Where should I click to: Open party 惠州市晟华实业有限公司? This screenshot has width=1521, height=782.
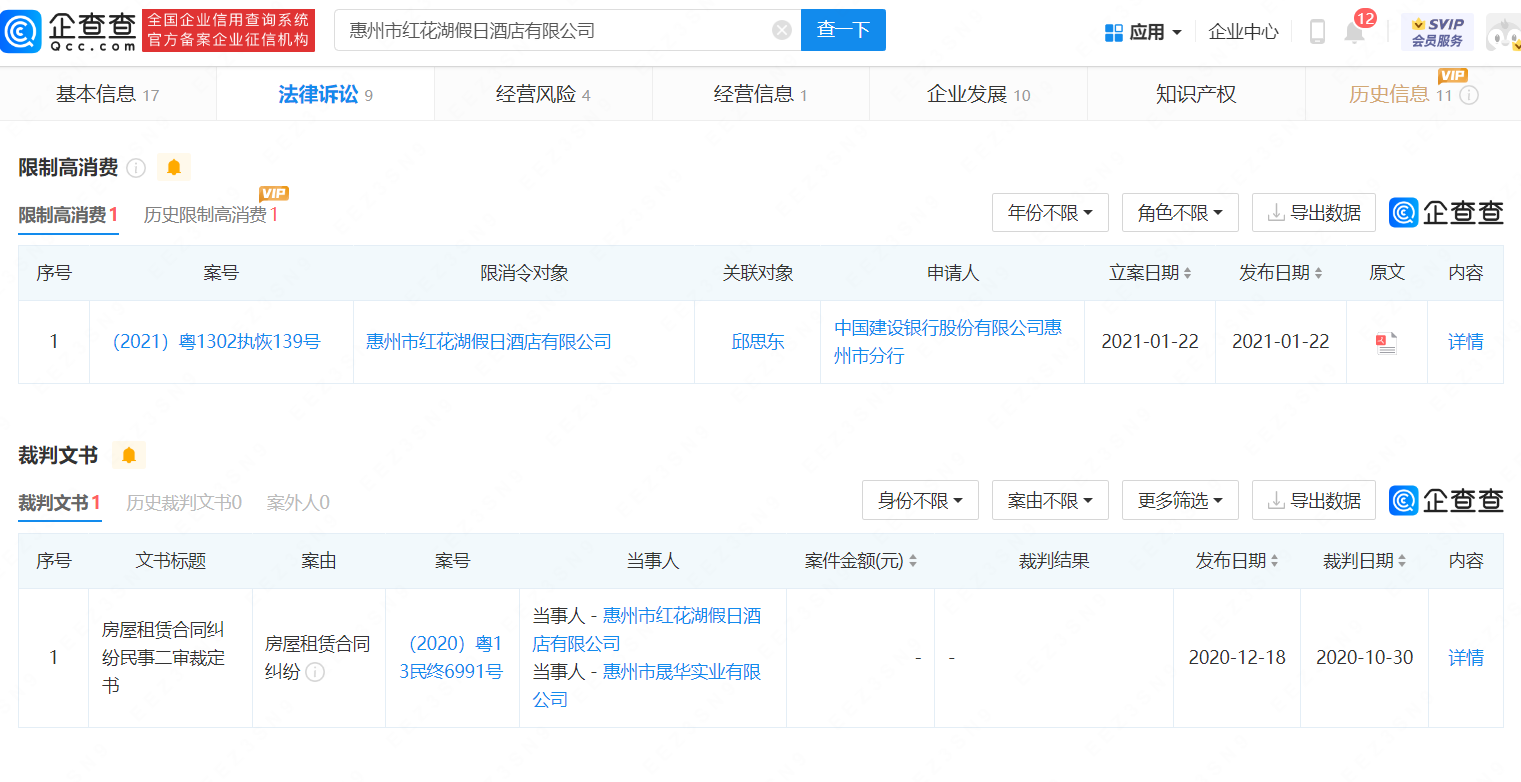click(x=647, y=685)
